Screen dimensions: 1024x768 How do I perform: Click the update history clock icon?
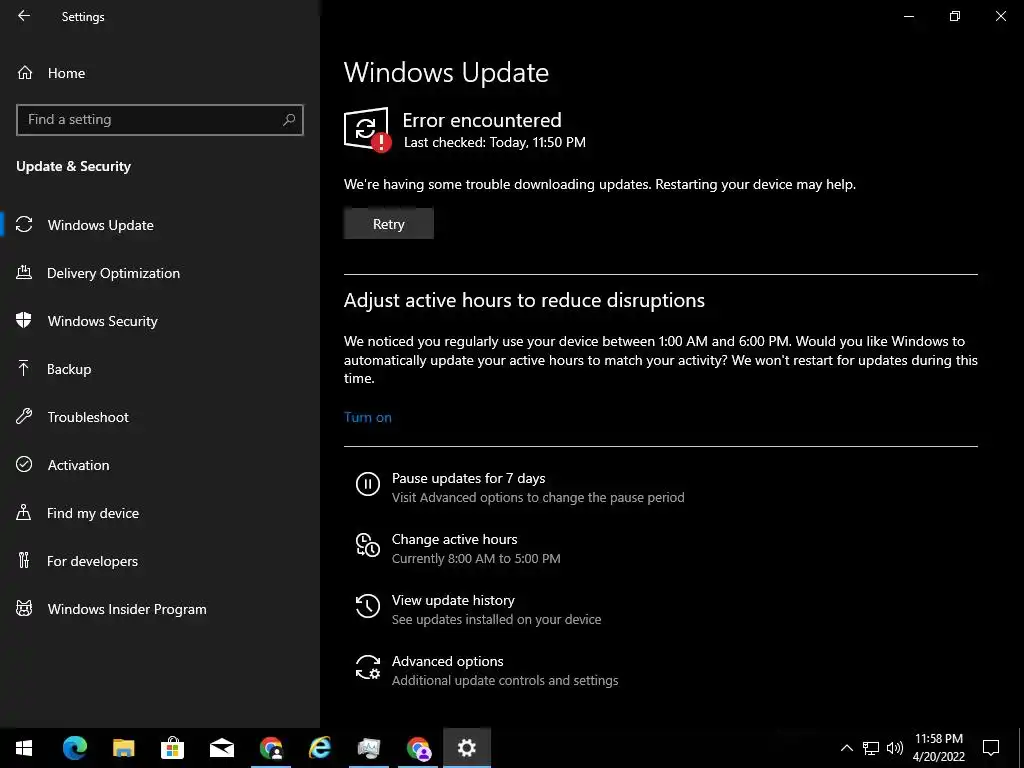[368, 606]
